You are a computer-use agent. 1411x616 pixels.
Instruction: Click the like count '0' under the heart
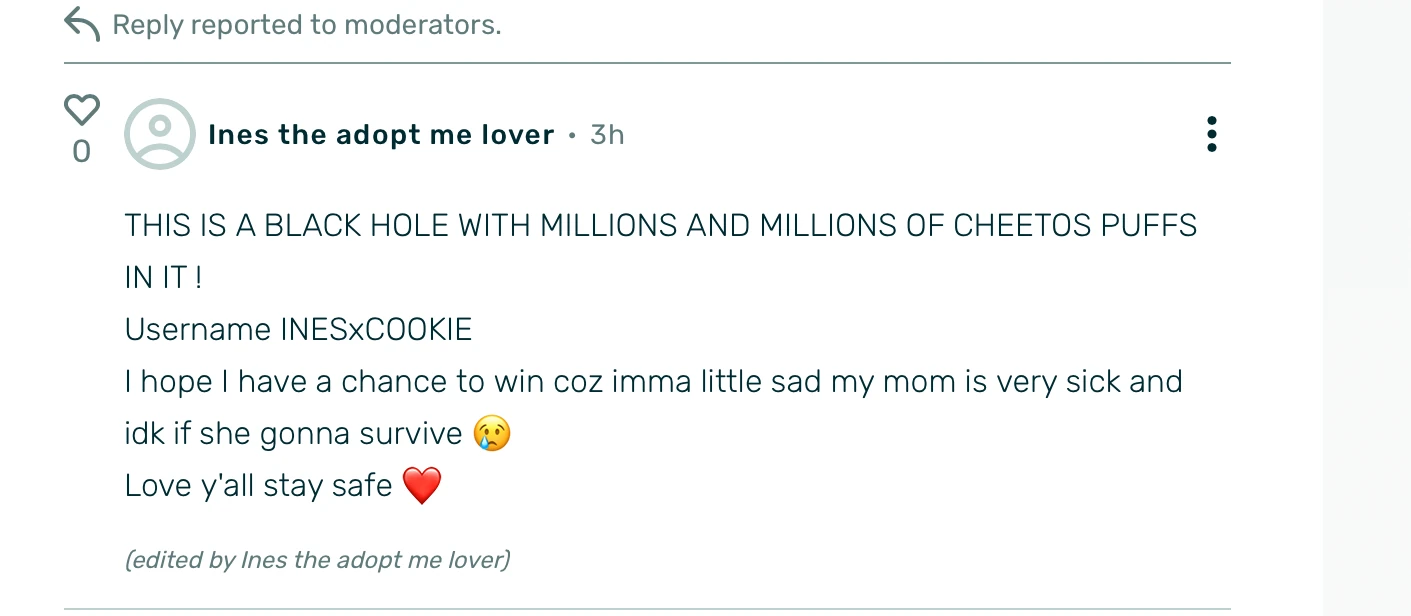click(x=81, y=152)
